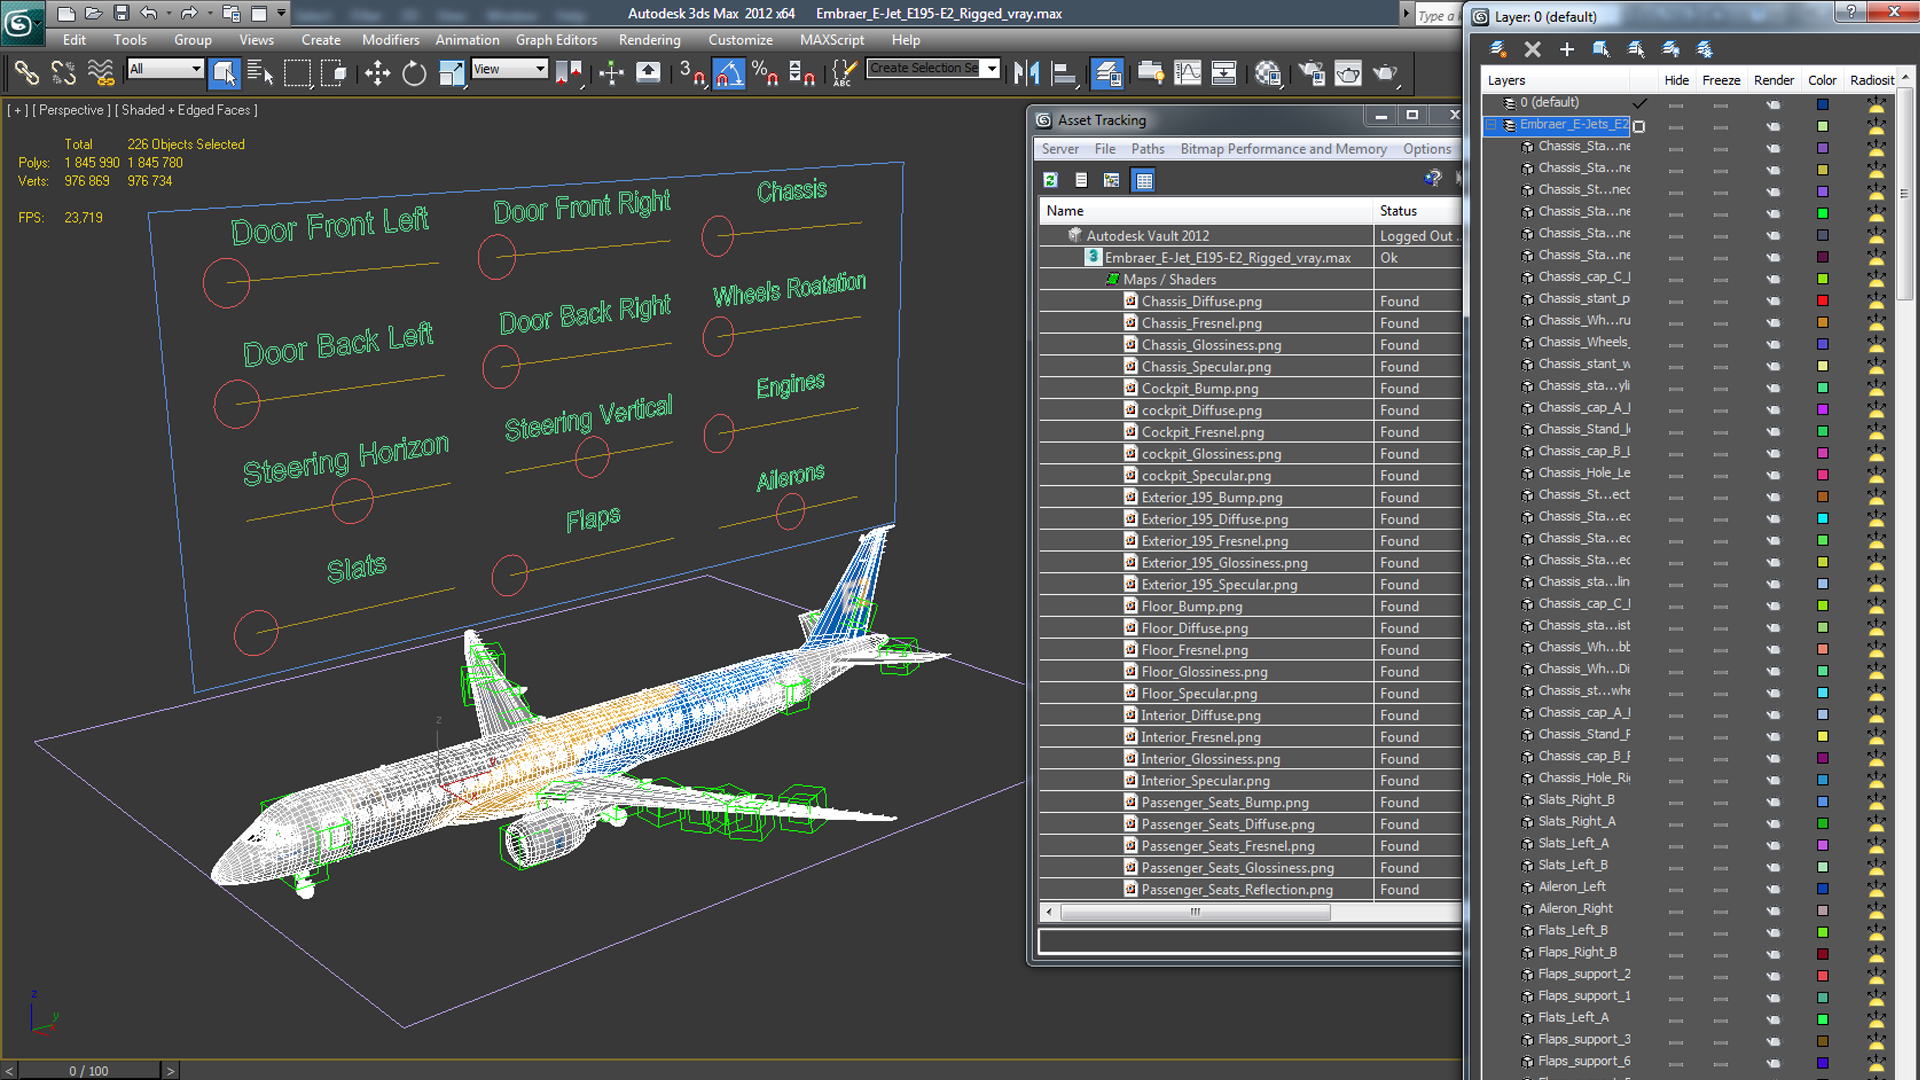Toggle Spinner Snap button
Image resolution: width=1920 pixels, height=1080 pixels.
802,73
